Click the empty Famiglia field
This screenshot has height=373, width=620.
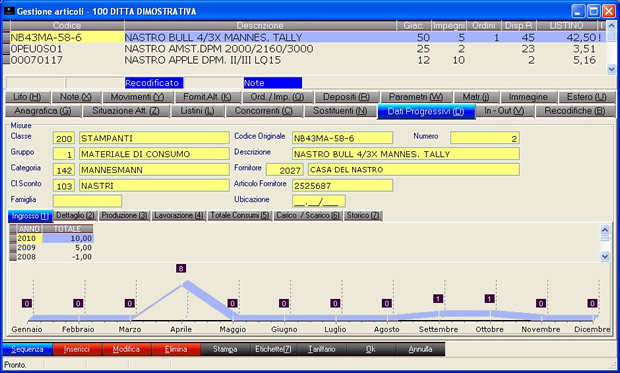click(87, 201)
